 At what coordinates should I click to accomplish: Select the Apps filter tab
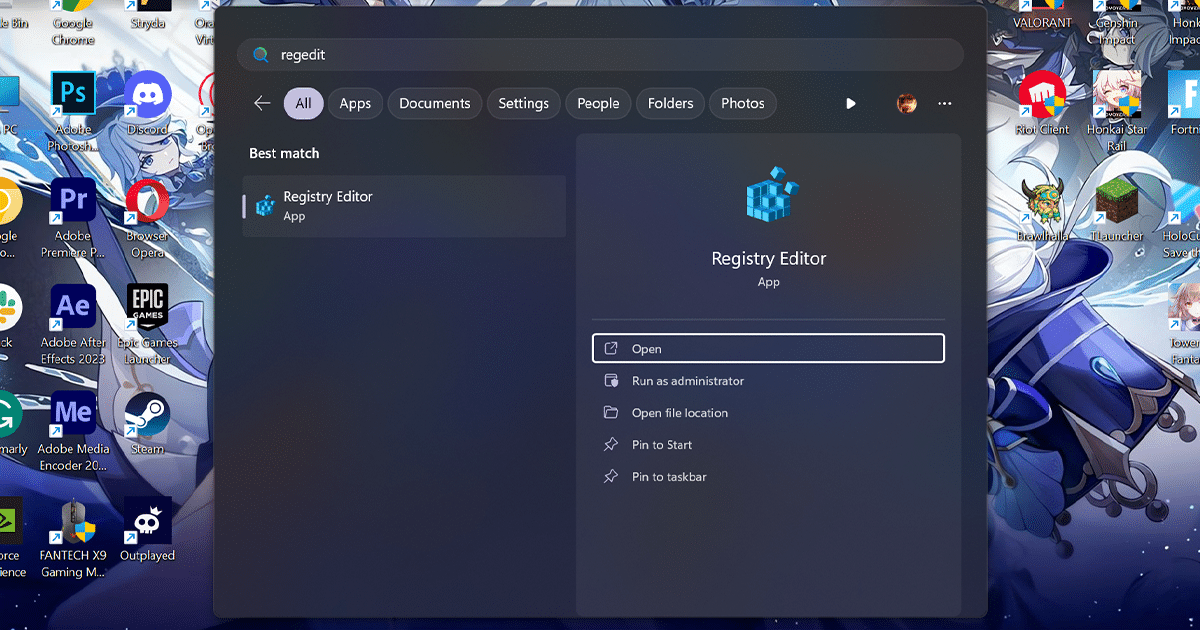pos(355,103)
